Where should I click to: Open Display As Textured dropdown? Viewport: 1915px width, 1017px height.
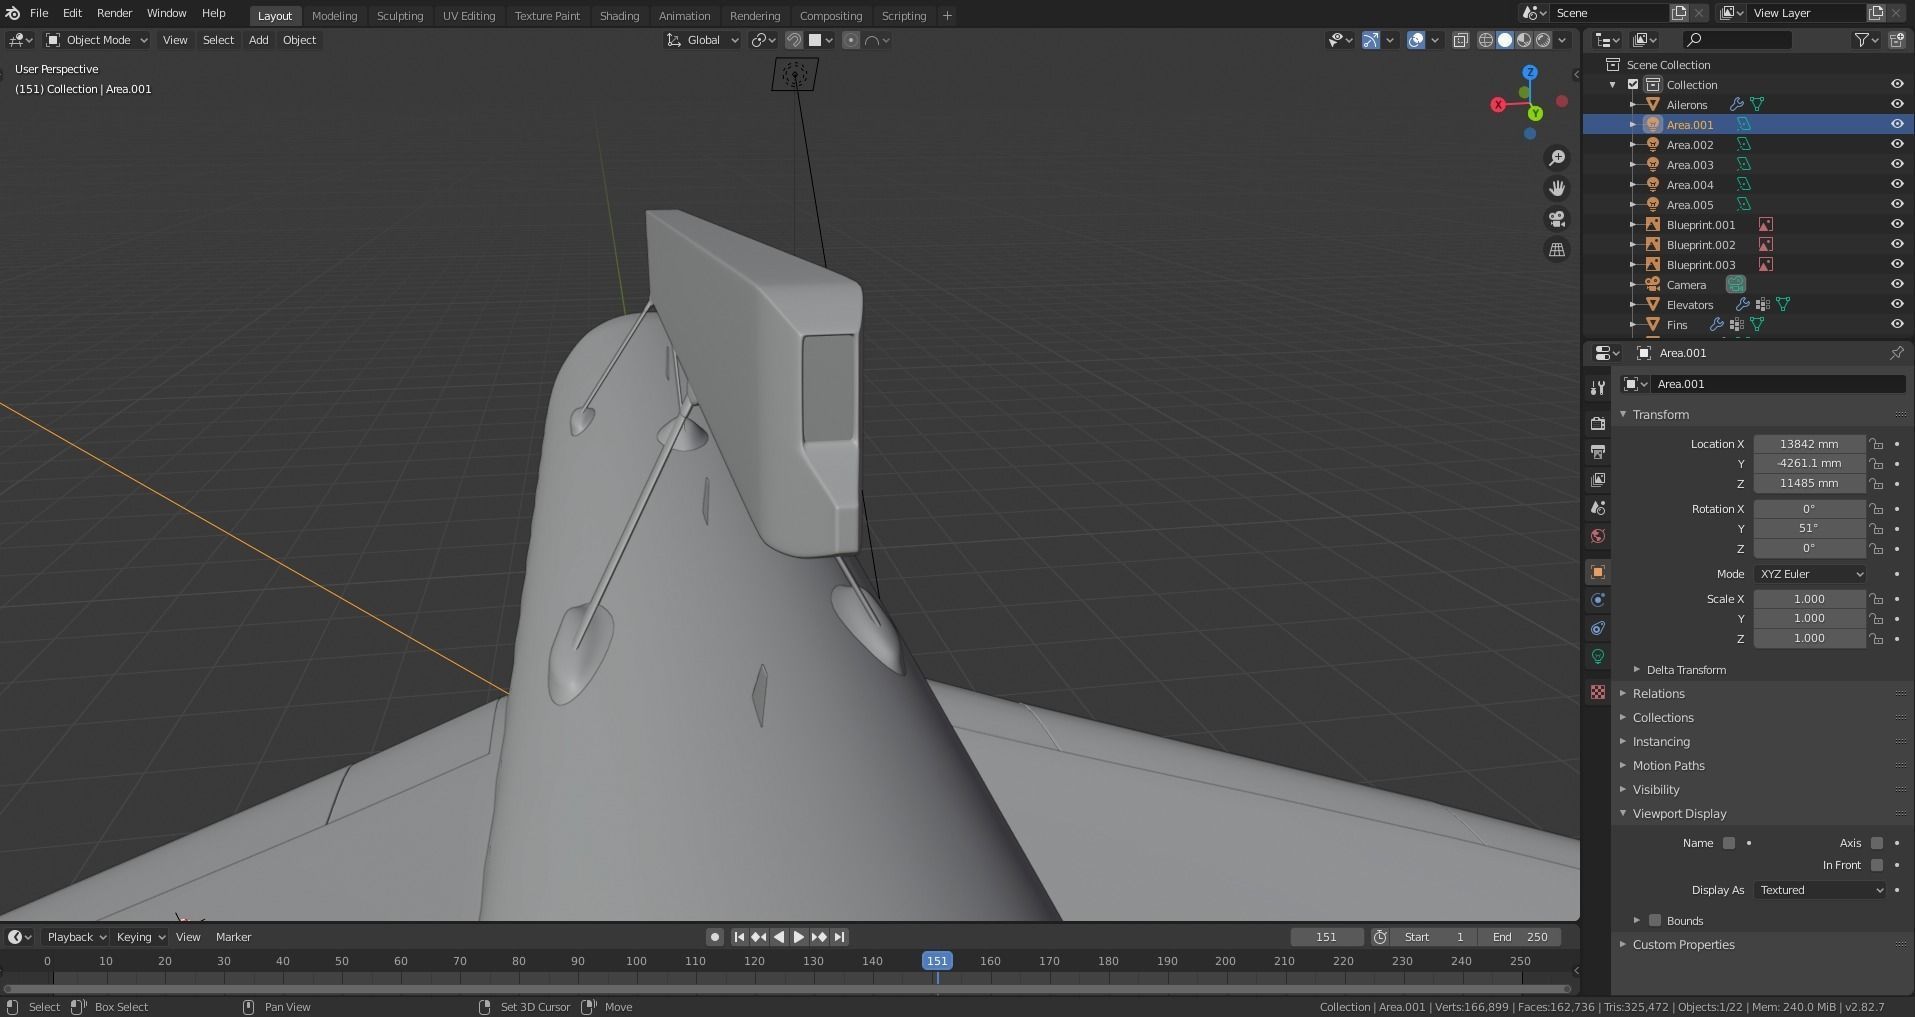[x=1820, y=890]
